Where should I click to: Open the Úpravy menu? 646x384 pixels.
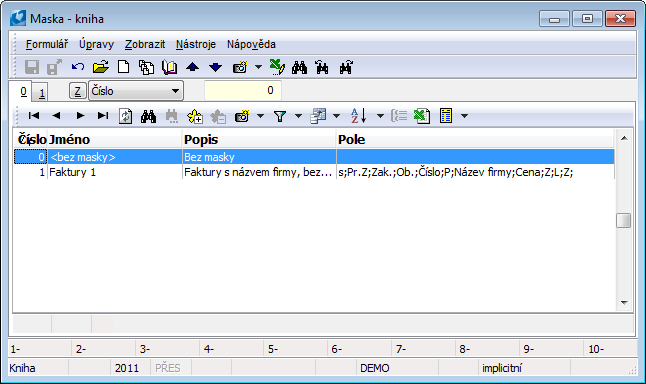[x=96, y=44]
